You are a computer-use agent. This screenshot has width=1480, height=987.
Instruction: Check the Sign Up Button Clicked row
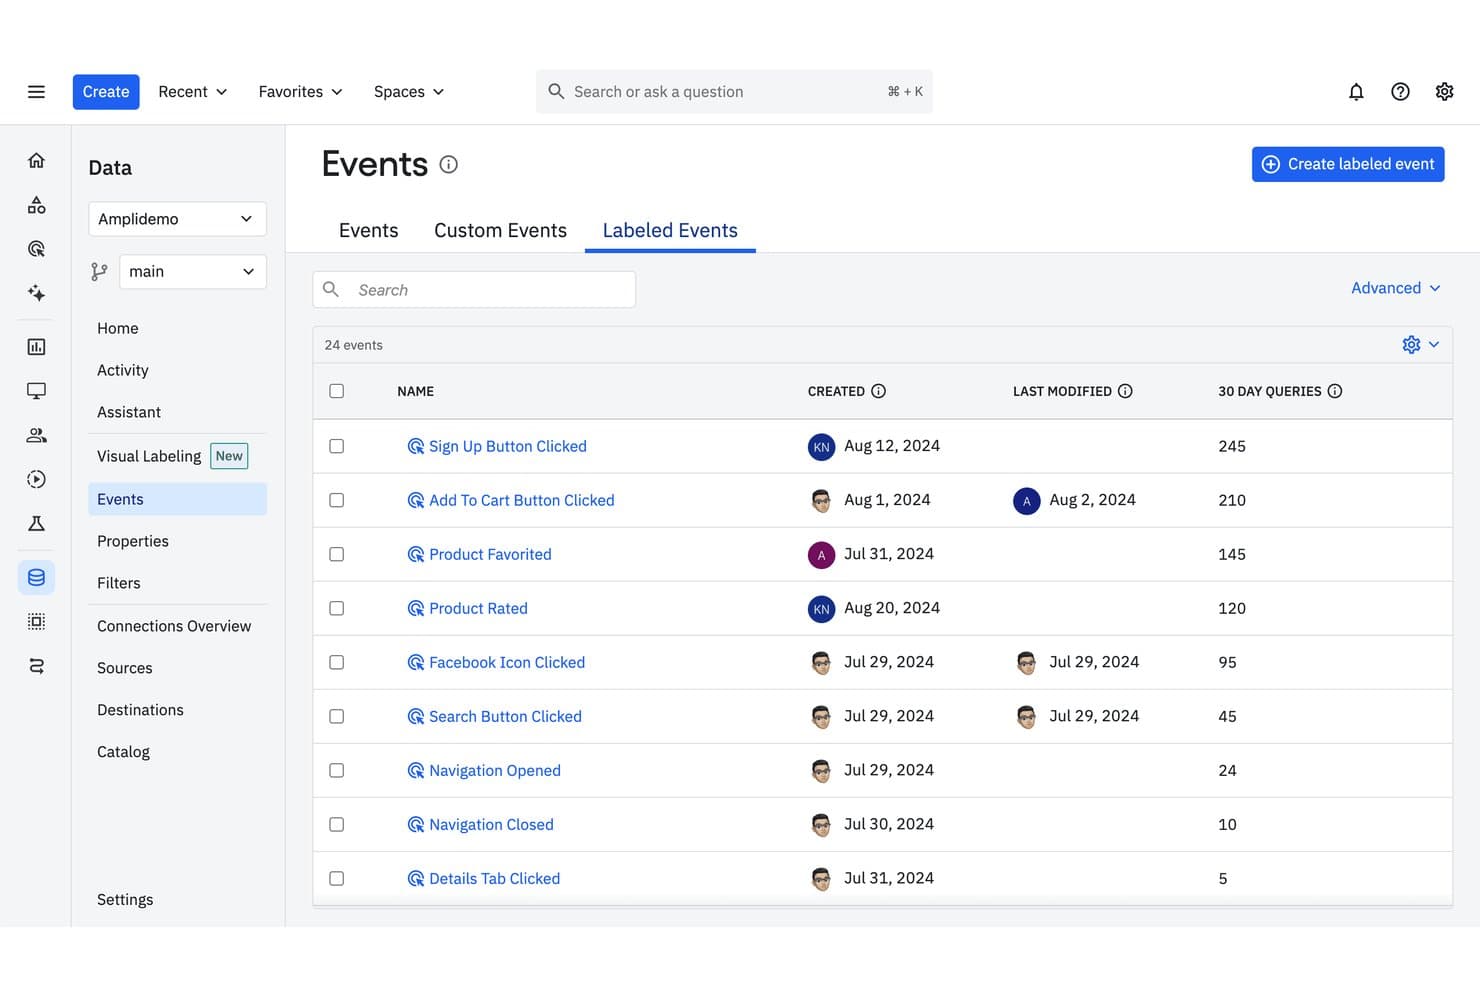point(336,446)
